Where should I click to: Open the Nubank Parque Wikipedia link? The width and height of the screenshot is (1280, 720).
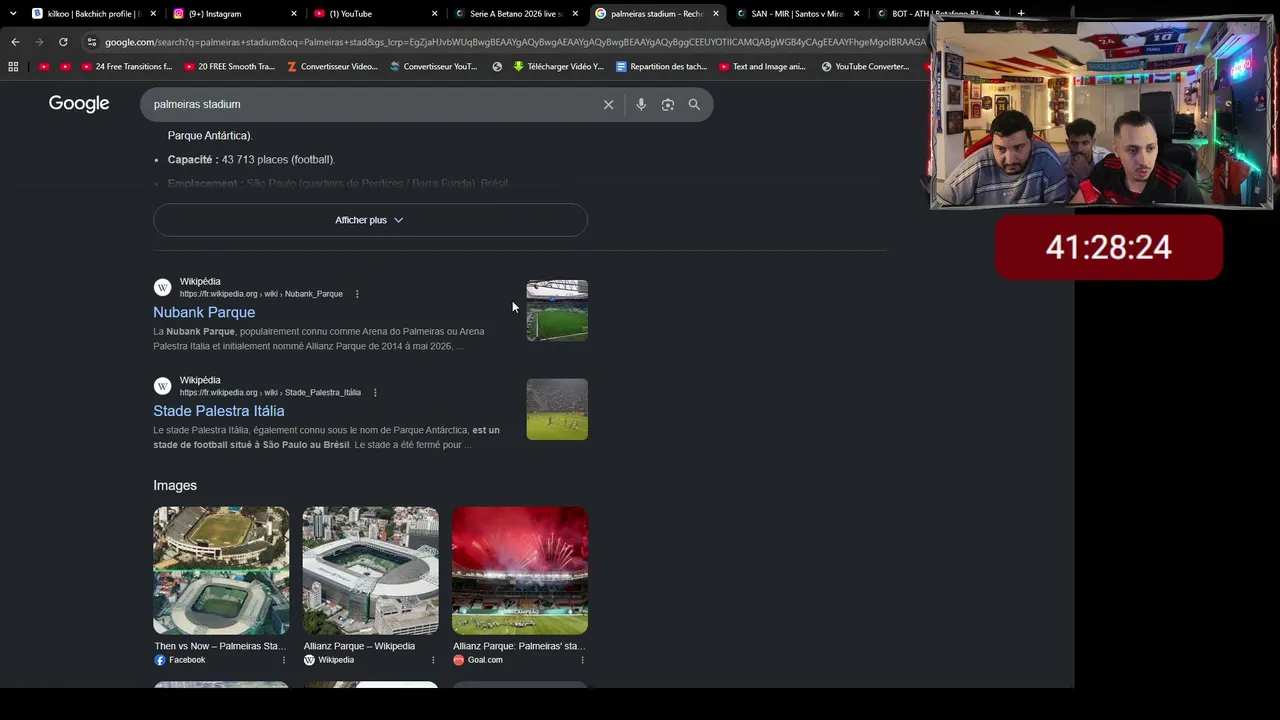[x=204, y=312]
